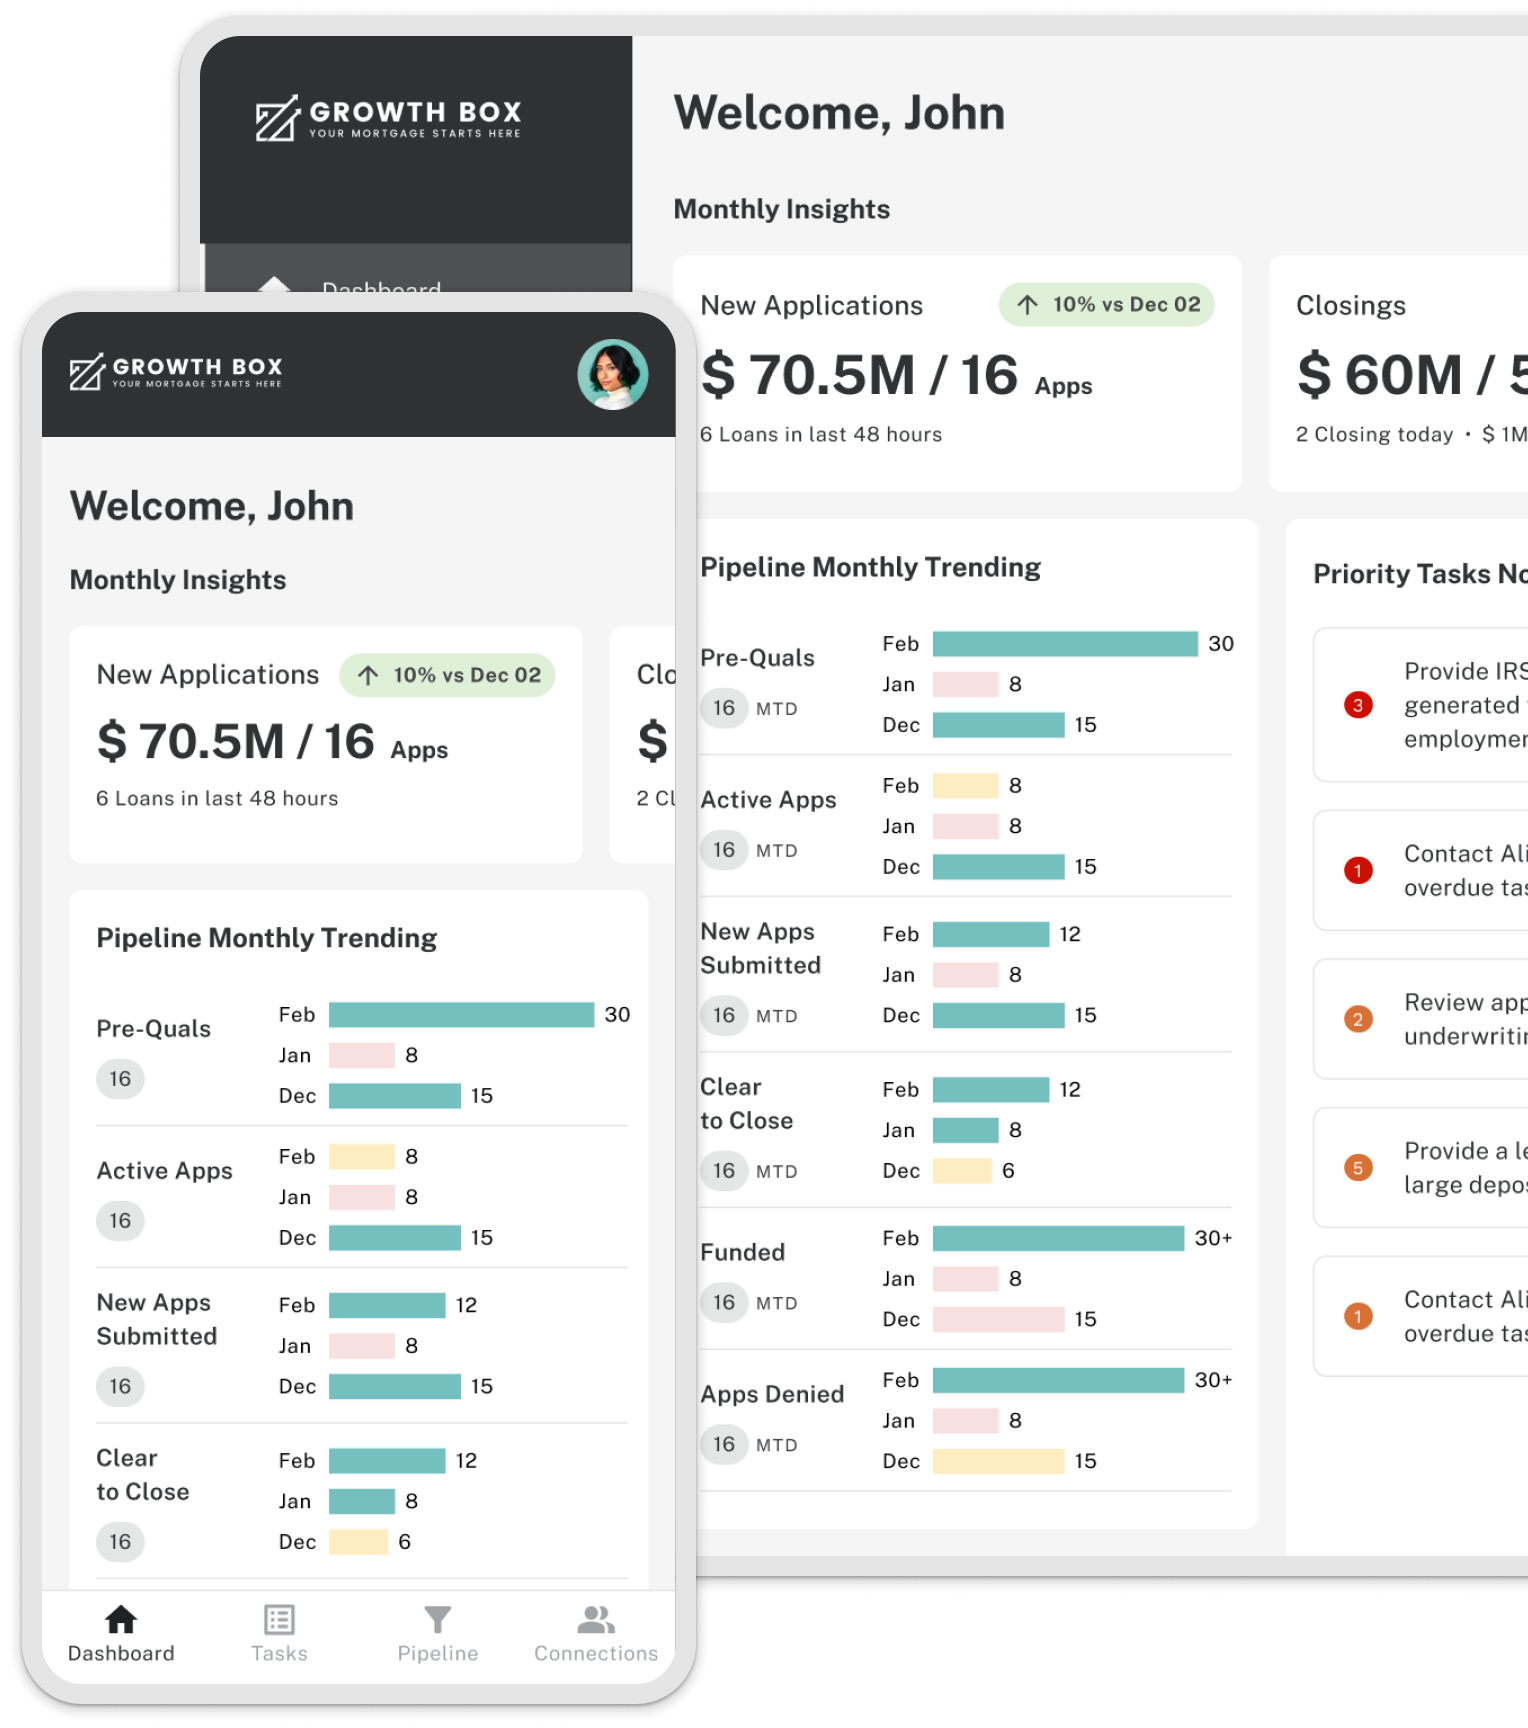1528x1728 pixels.
Task: Select the priority badge 3 on the Provide IRS task
Action: pyautogui.click(x=1358, y=705)
